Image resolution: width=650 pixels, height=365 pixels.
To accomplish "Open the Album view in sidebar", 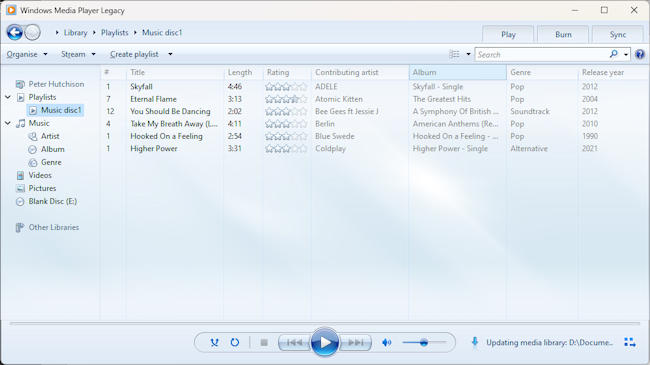I will tap(46, 149).
